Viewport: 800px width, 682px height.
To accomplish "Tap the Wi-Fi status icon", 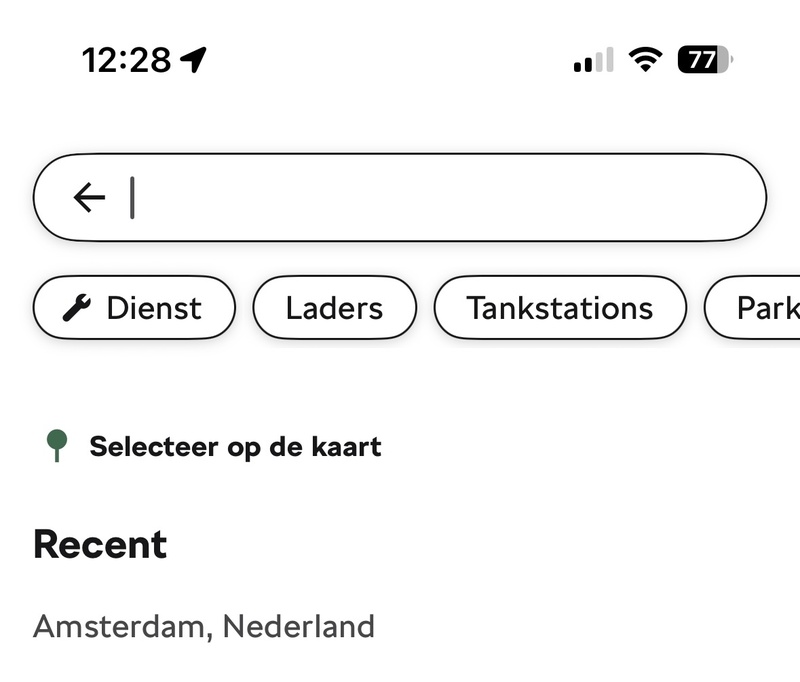I will (646, 60).
